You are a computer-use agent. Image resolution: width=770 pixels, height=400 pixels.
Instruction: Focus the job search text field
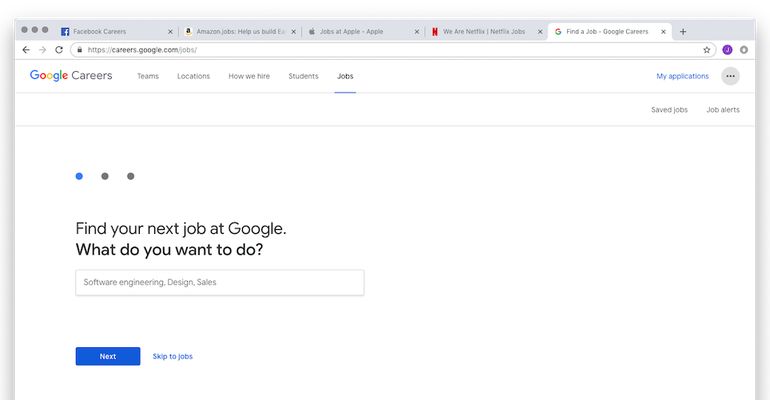click(x=219, y=282)
